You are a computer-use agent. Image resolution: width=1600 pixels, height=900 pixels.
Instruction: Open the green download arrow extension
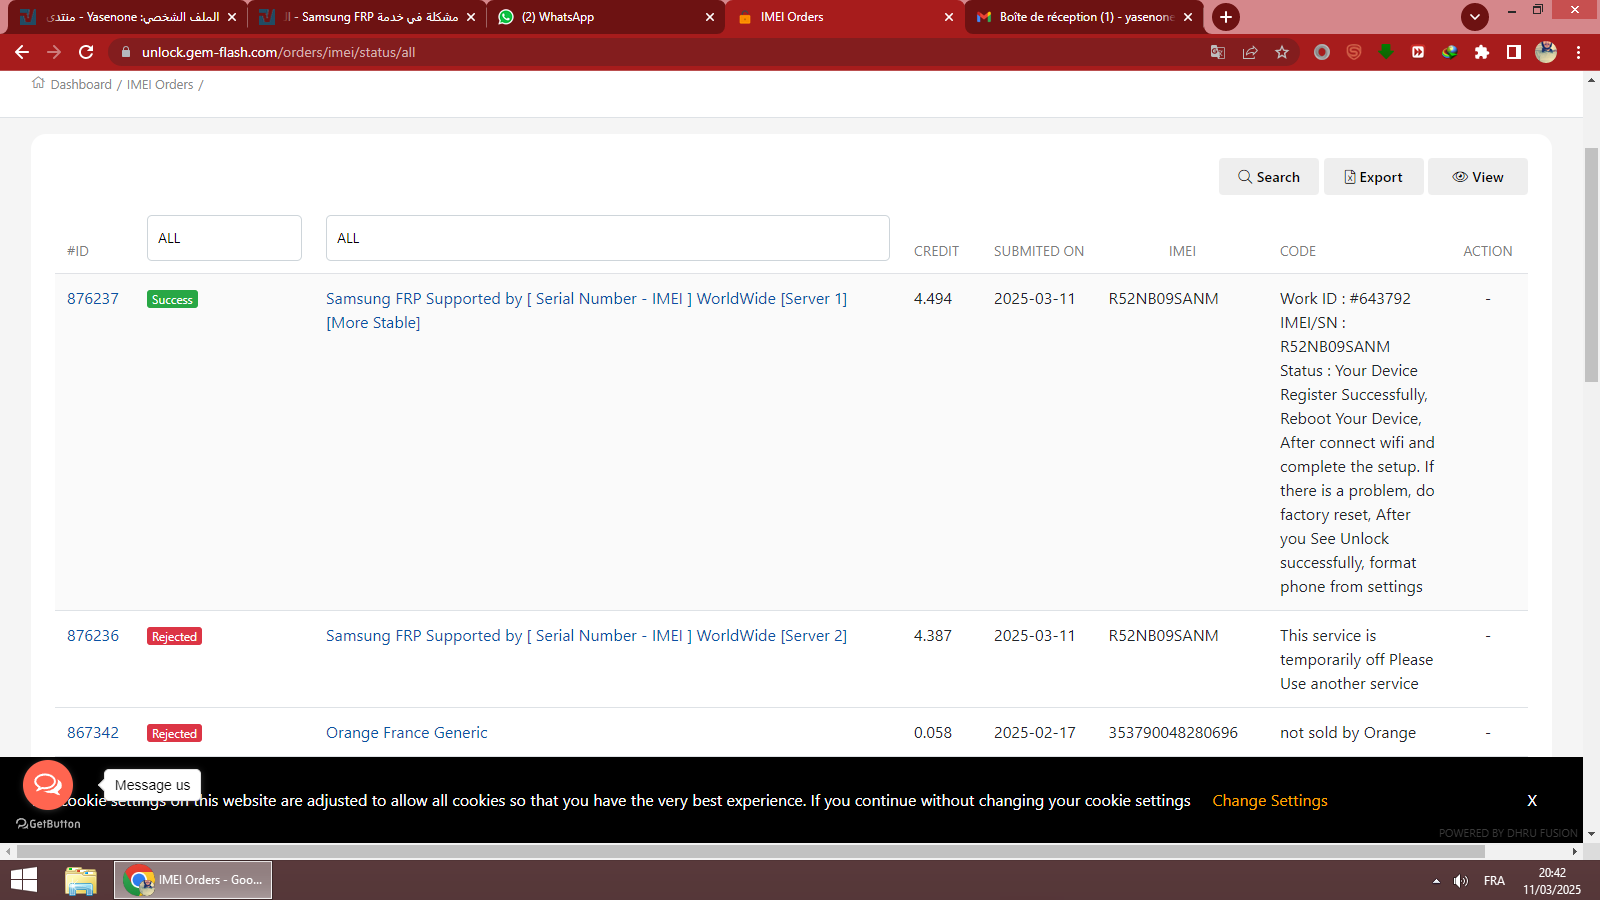(1386, 52)
